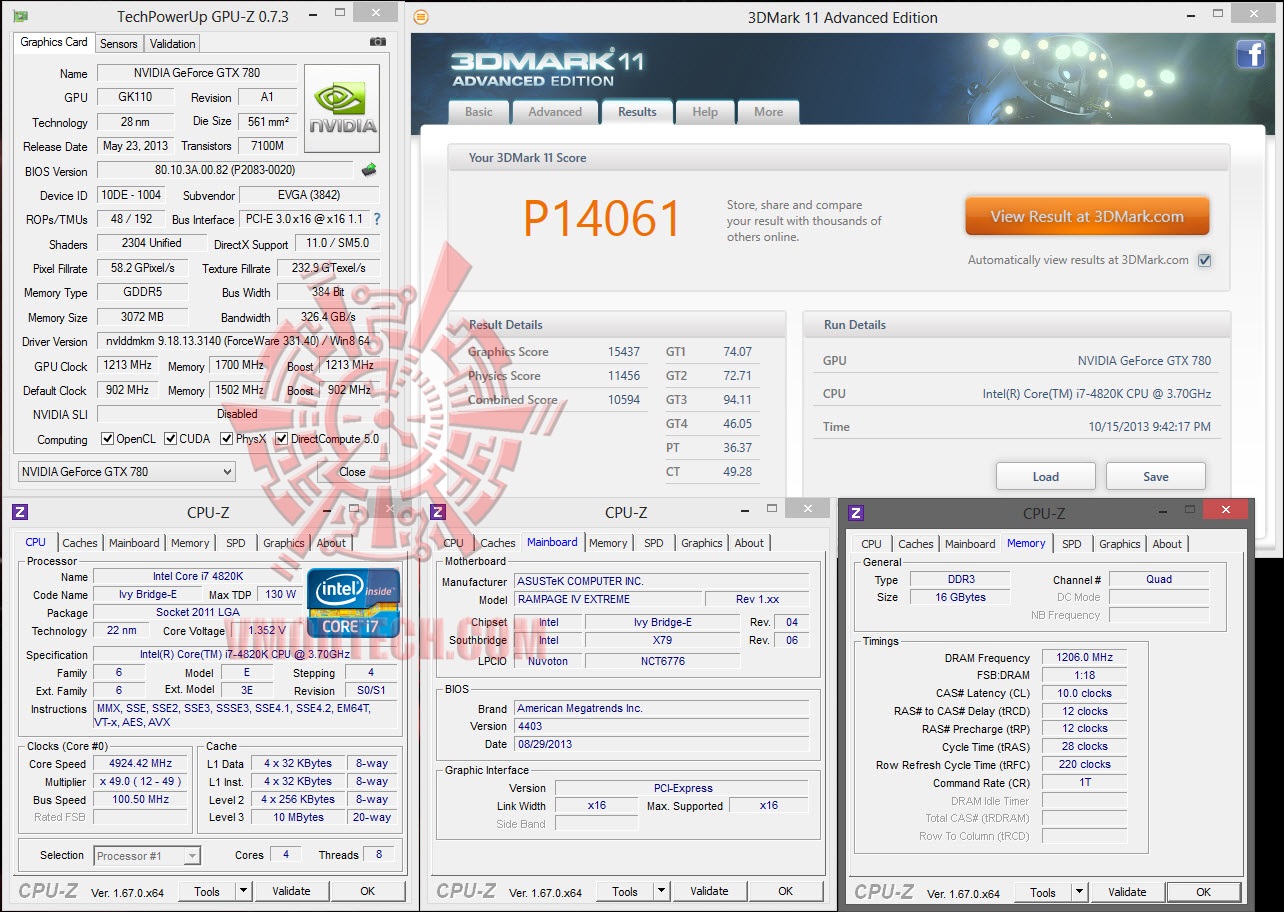Expand Tools dropdown arrow in CPU window
The height and width of the screenshot is (912, 1284).
[x=242, y=891]
